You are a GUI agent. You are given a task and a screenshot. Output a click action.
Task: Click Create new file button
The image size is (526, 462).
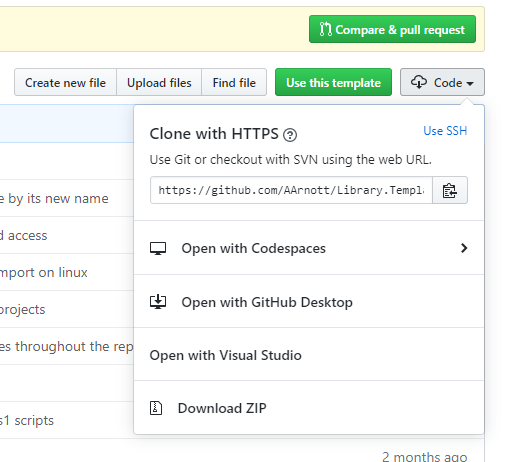click(65, 83)
